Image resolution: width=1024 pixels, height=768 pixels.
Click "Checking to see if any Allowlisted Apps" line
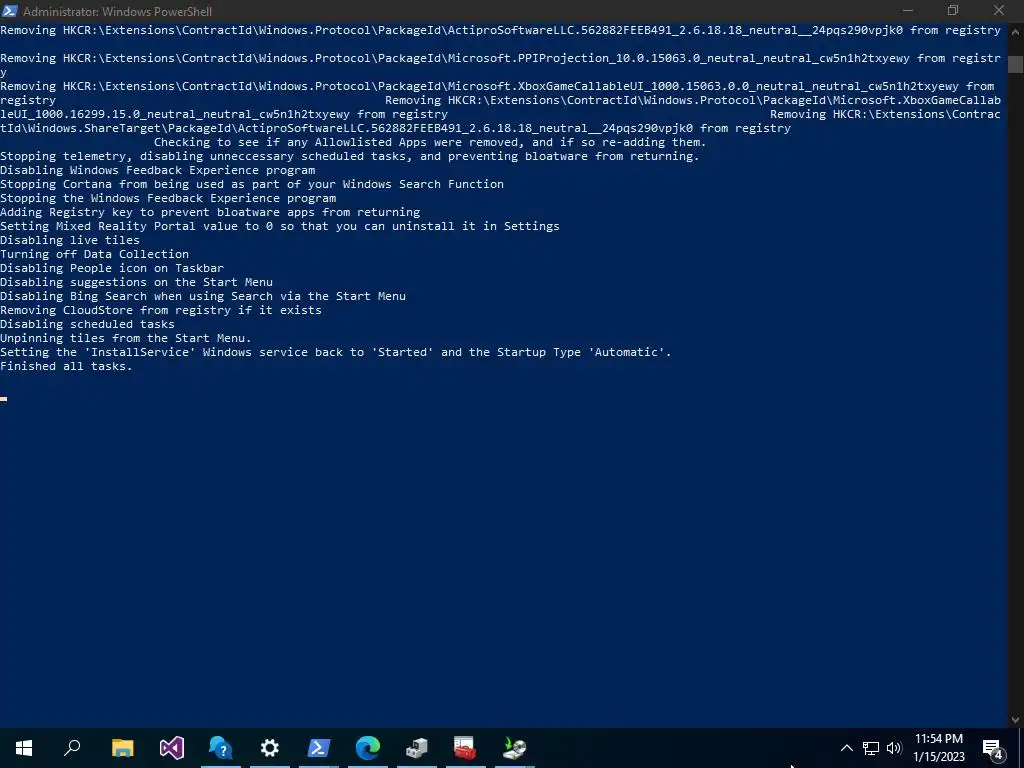point(430,142)
